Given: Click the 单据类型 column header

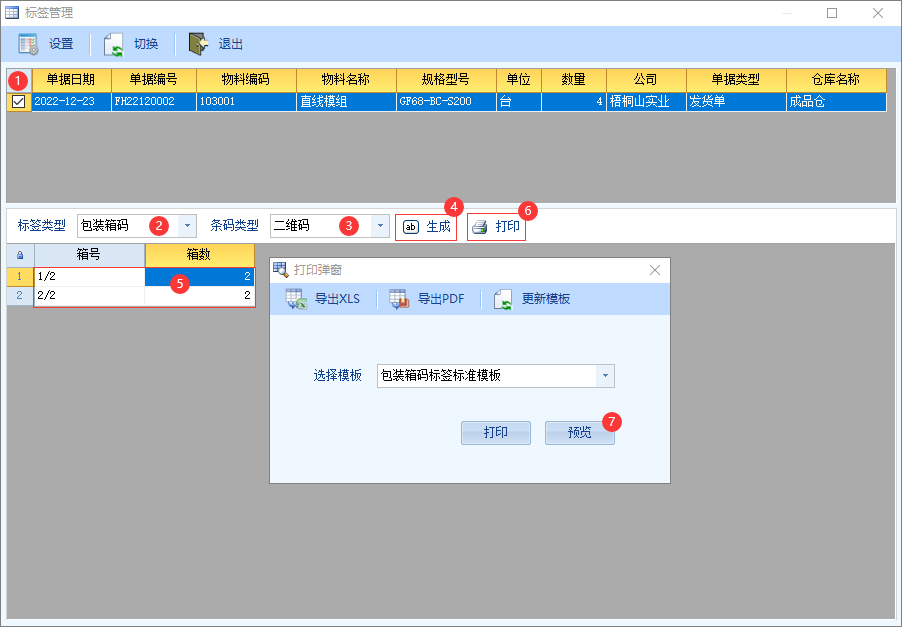Looking at the screenshot, I should [x=736, y=80].
